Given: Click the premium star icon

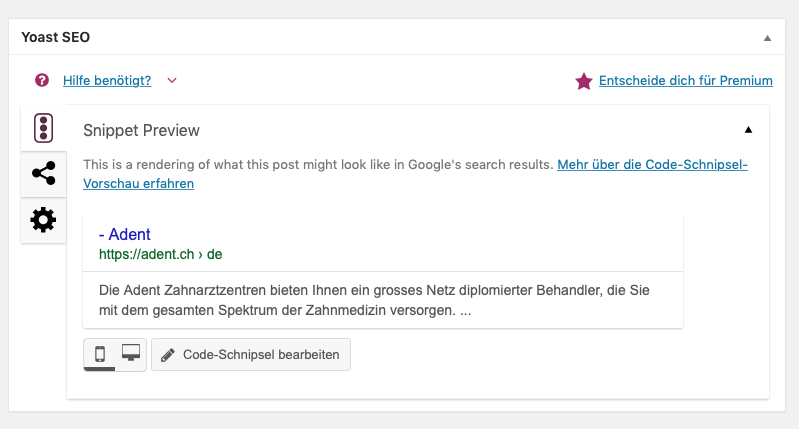Looking at the screenshot, I should tap(583, 81).
